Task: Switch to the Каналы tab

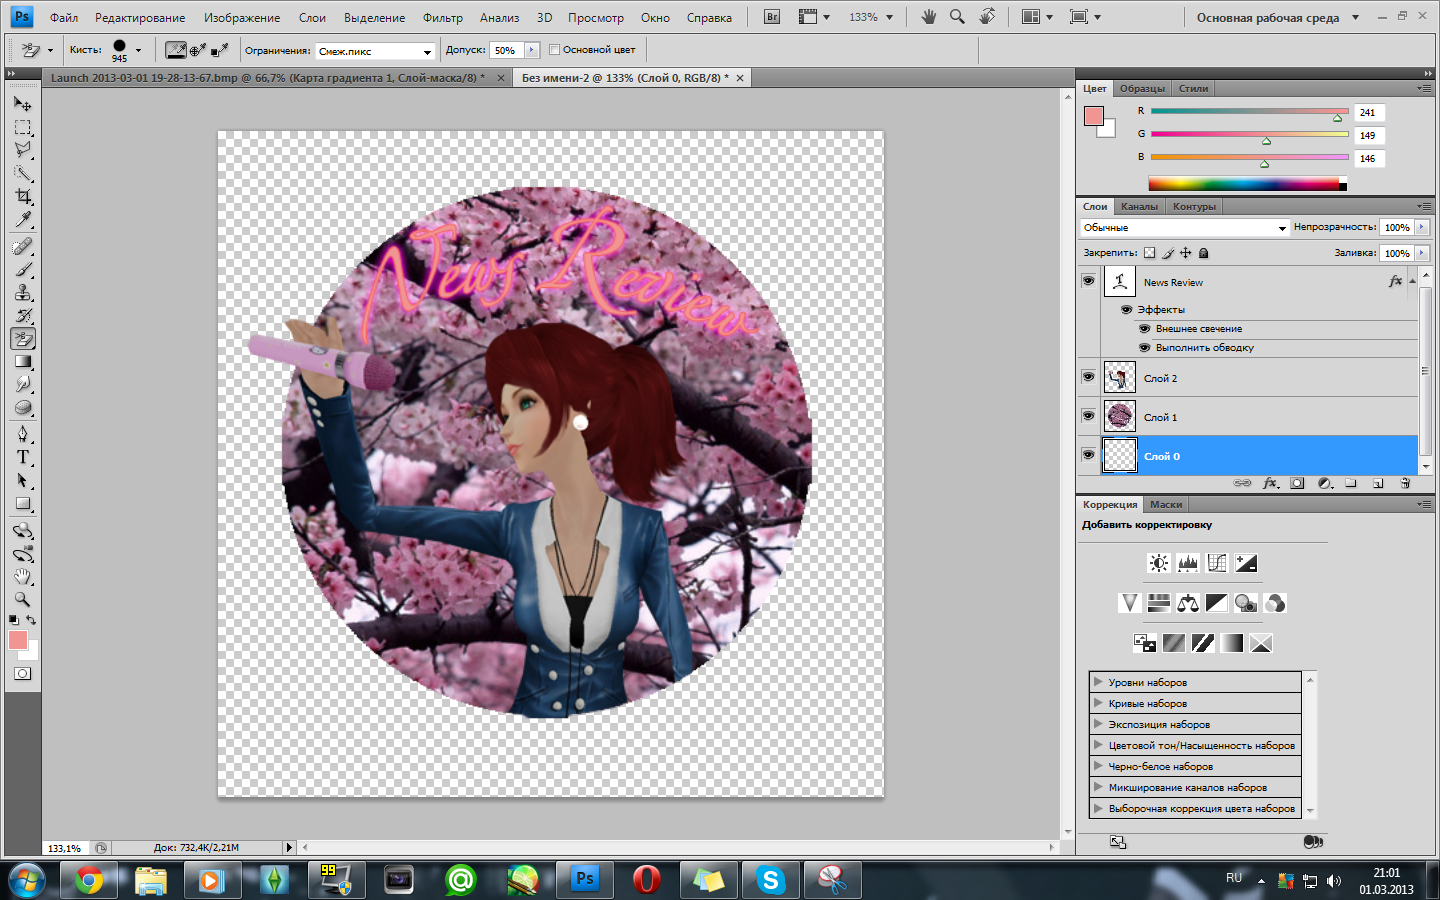Action: (x=1139, y=207)
